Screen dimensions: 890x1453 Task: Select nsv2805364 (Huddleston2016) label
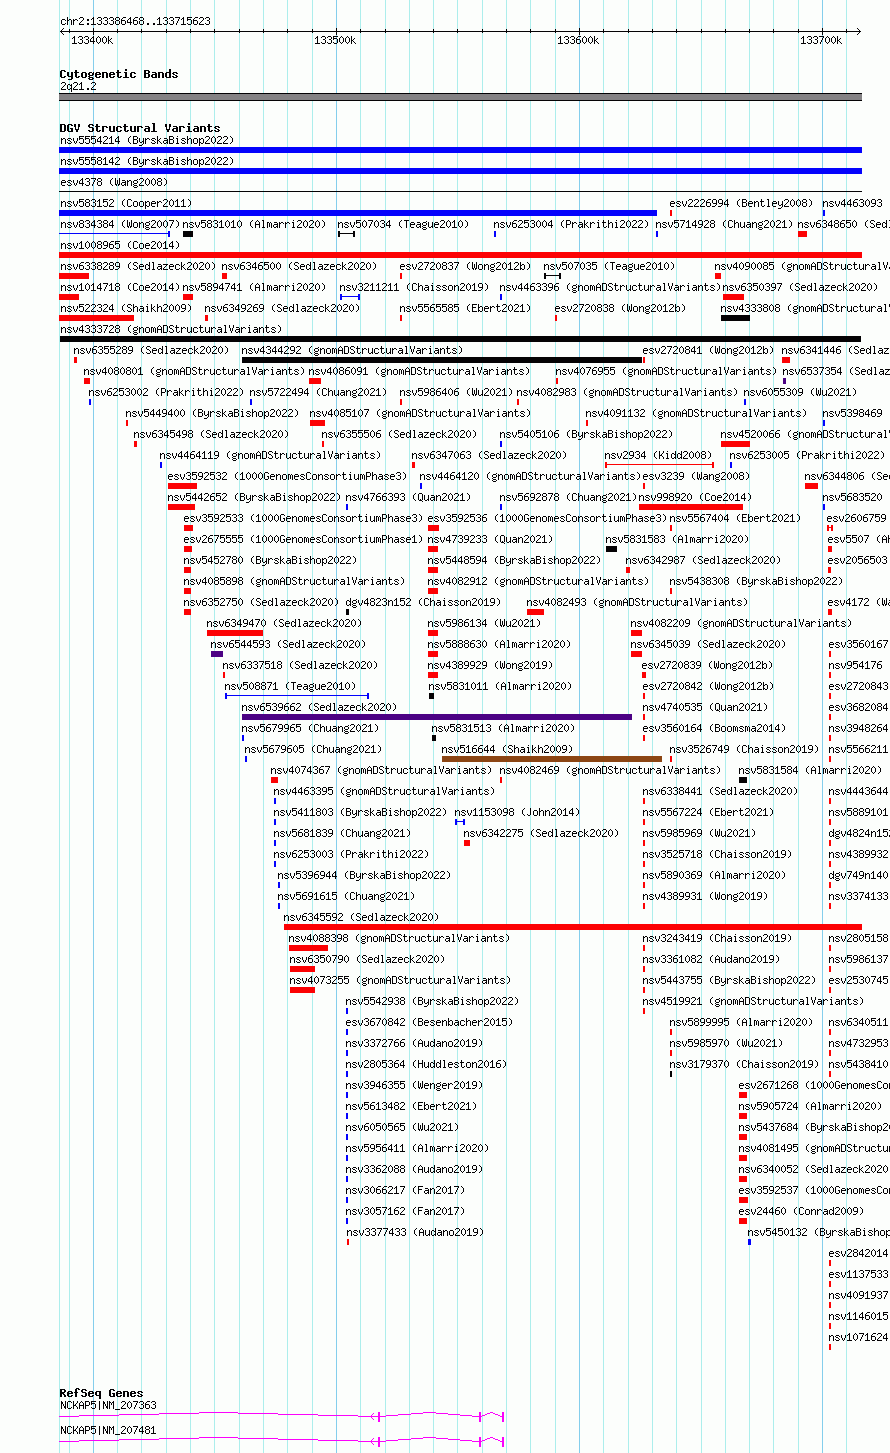tap(427, 1064)
